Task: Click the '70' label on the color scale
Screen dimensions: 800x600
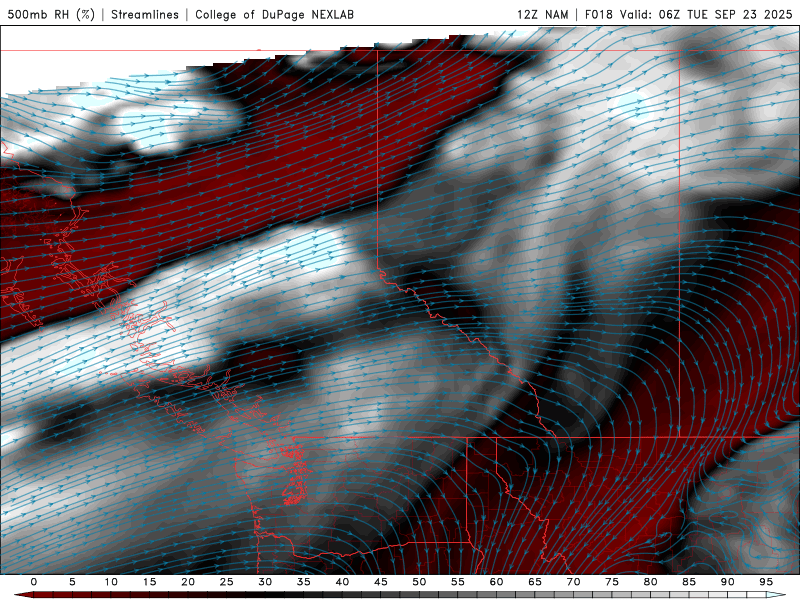Action: tap(573, 582)
